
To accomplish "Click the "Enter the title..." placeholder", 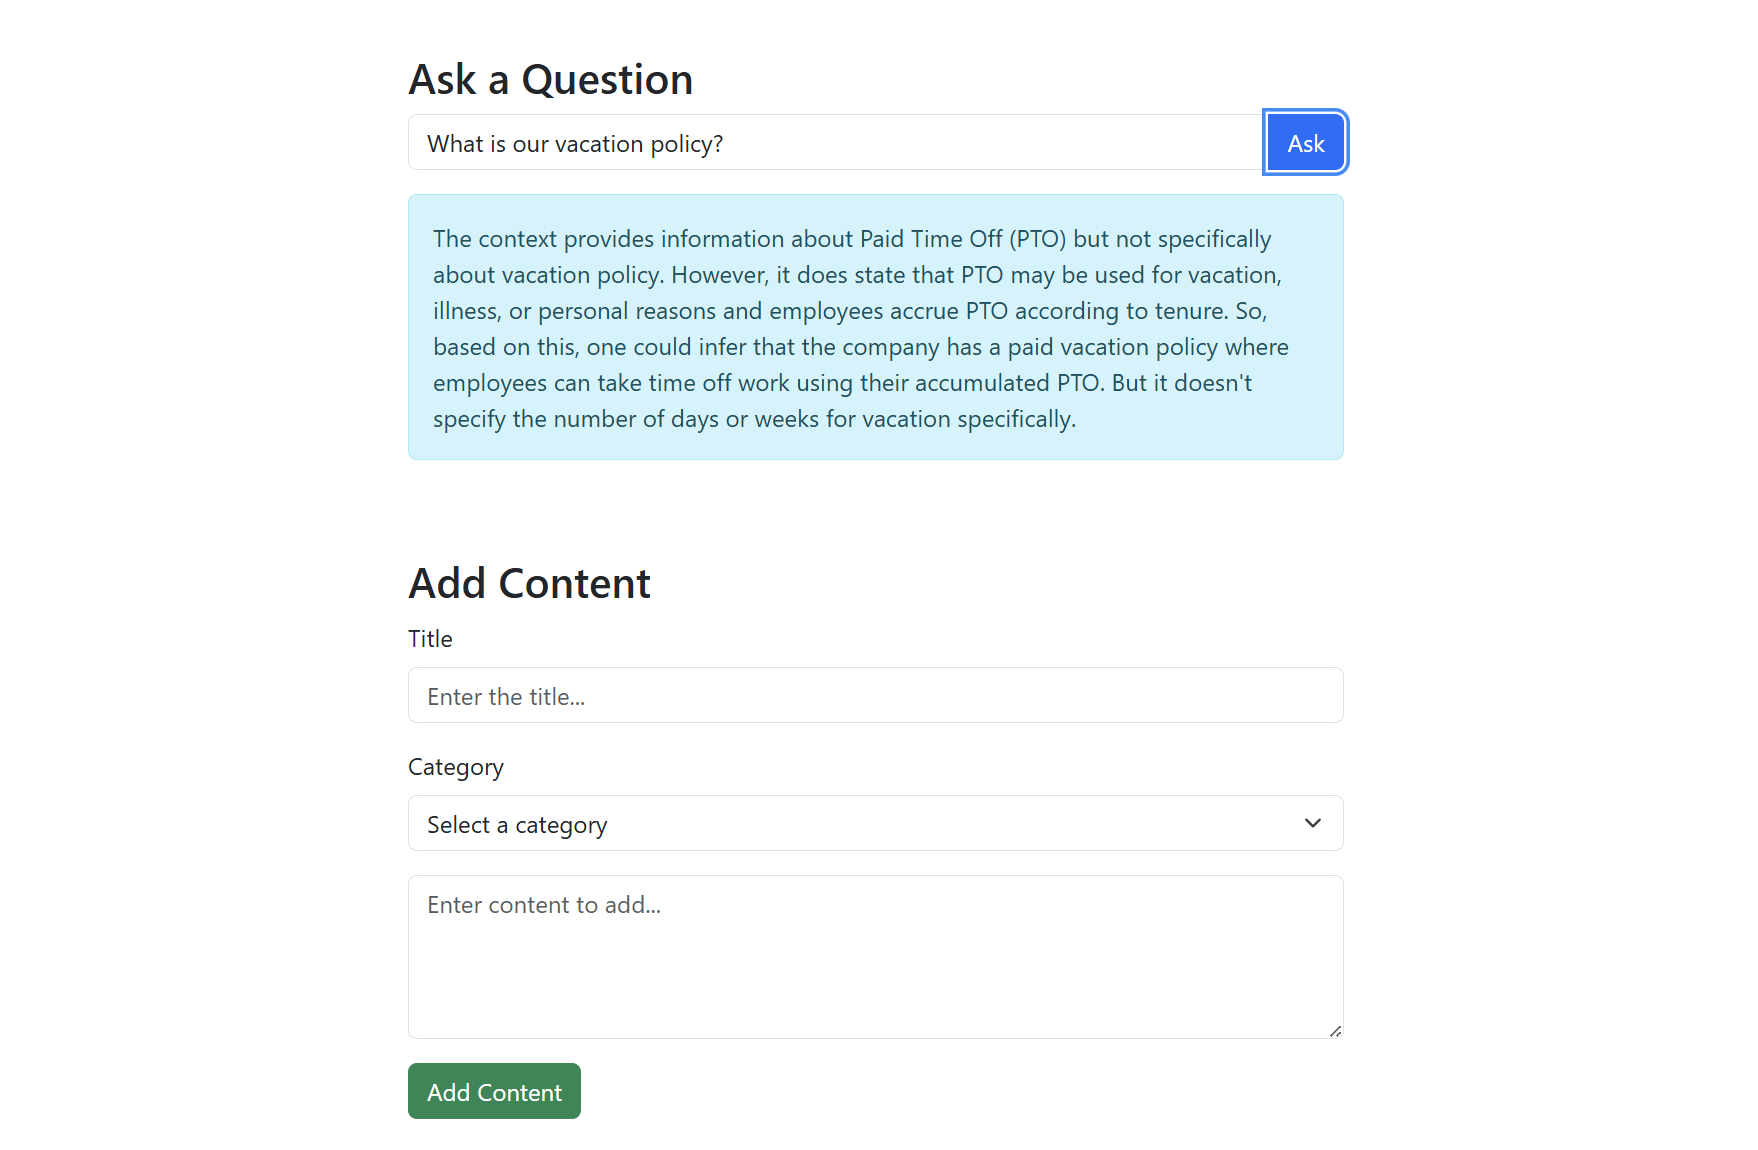I will pos(506,697).
